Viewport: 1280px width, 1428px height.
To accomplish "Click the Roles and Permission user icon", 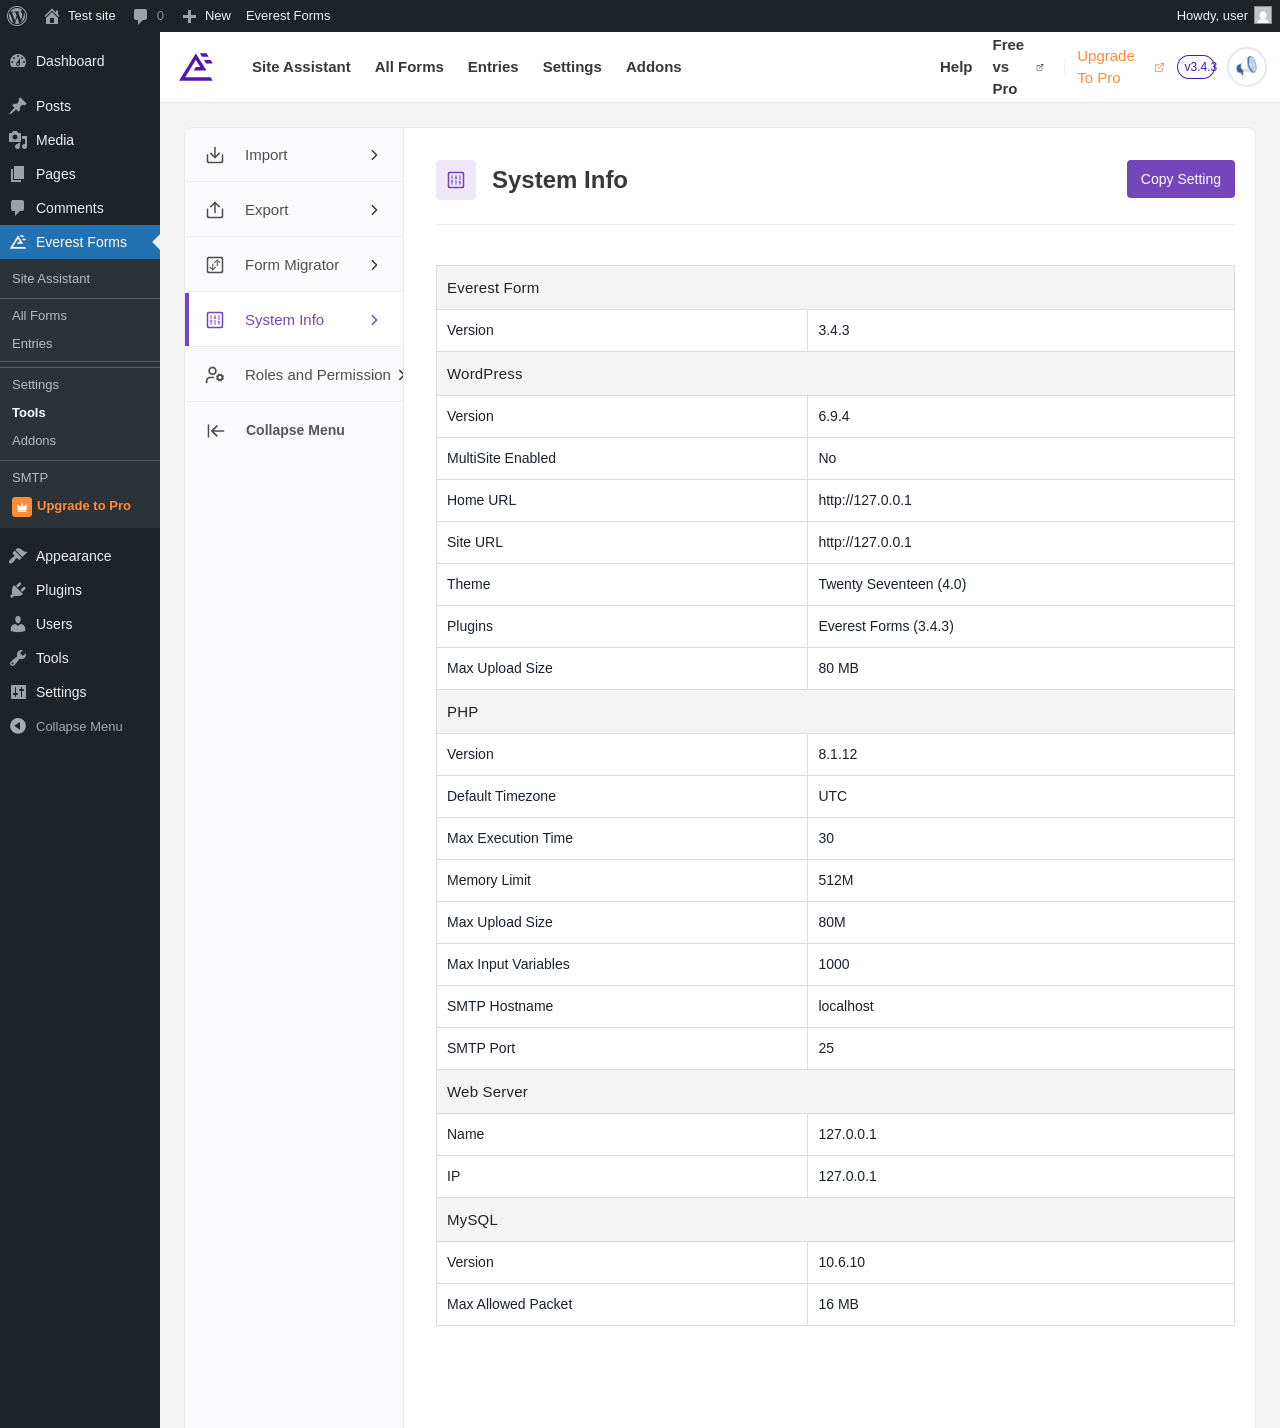I will (x=215, y=375).
